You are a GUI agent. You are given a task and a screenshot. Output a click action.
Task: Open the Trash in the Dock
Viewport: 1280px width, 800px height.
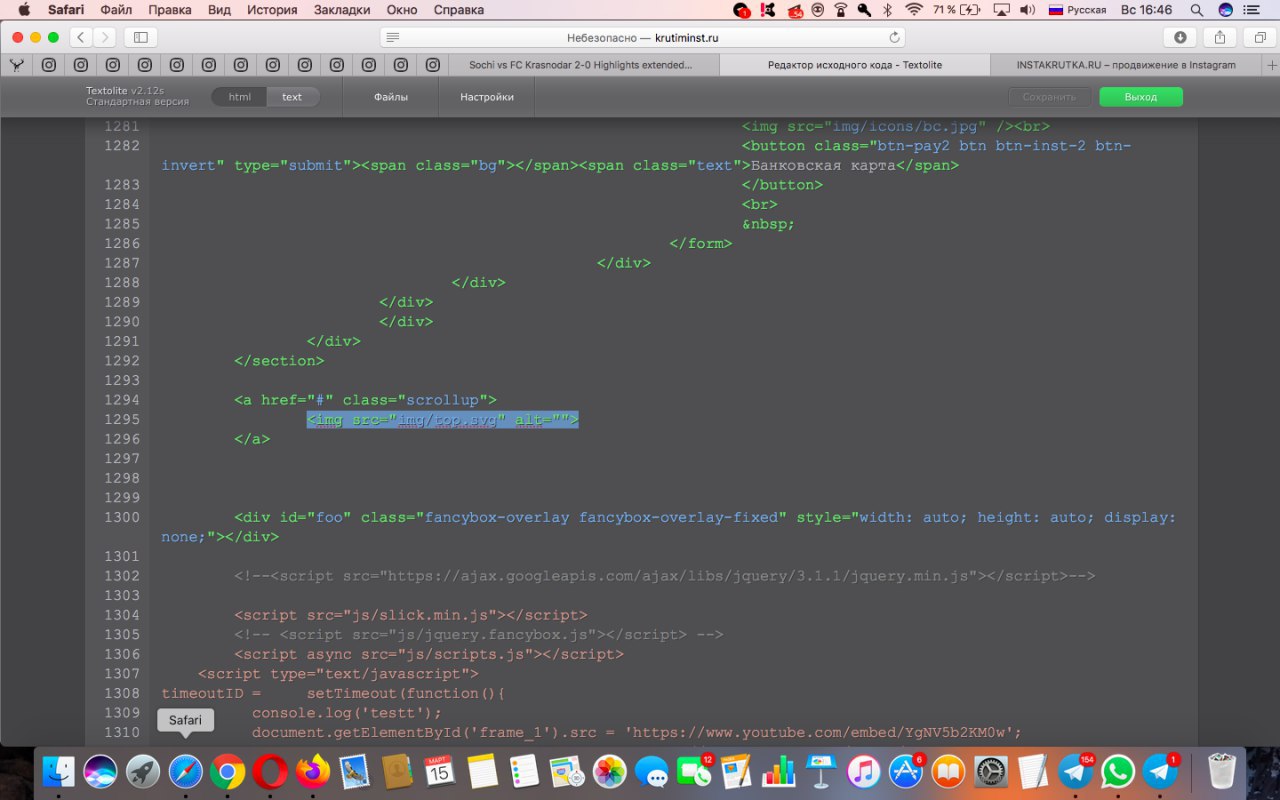tap(1222, 771)
